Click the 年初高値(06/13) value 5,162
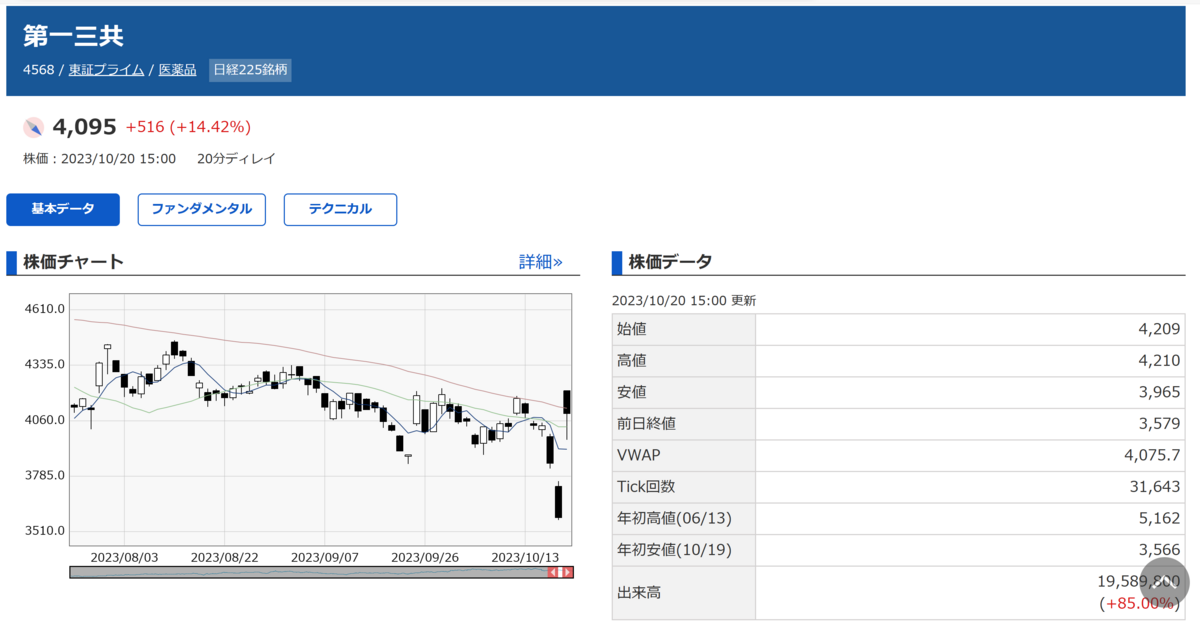The image size is (1200, 622). [1159, 518]
